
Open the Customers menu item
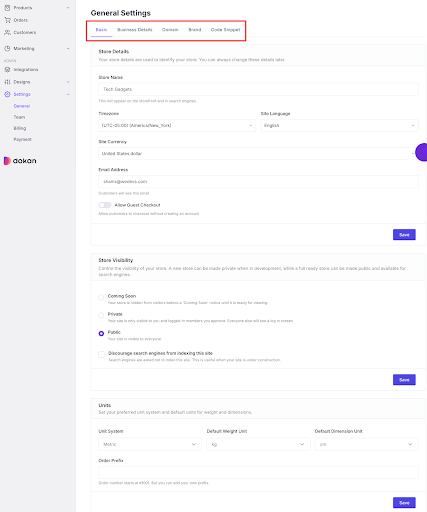tap(25, 32)
